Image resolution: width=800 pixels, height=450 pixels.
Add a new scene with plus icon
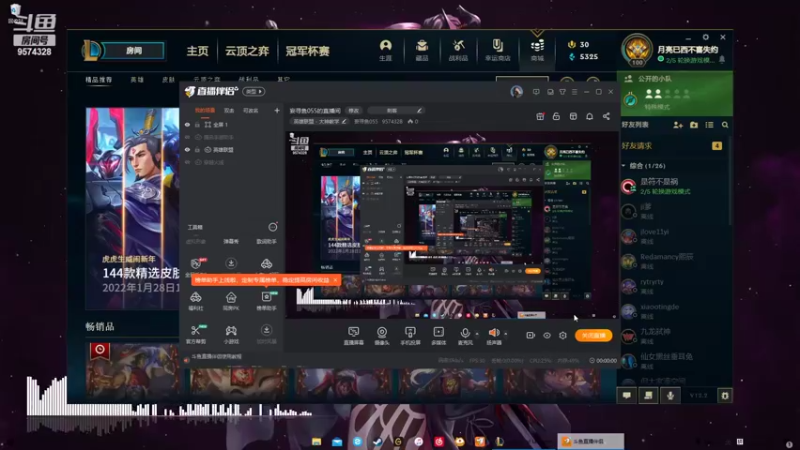click(277, 110)
